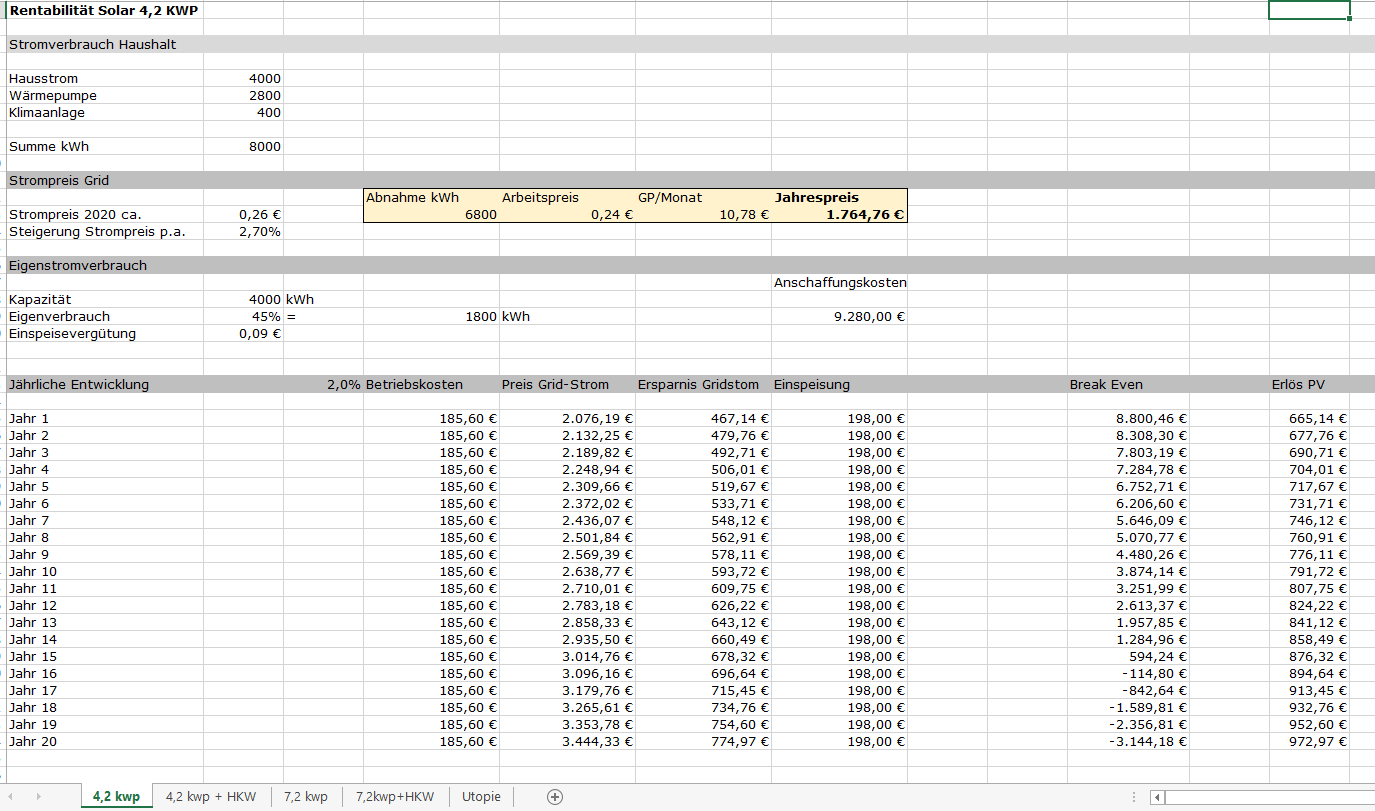Screen dimensions: 1375x811
Task: Select the Steigerung Strompreis 2,70% cell
Action: 244,232
